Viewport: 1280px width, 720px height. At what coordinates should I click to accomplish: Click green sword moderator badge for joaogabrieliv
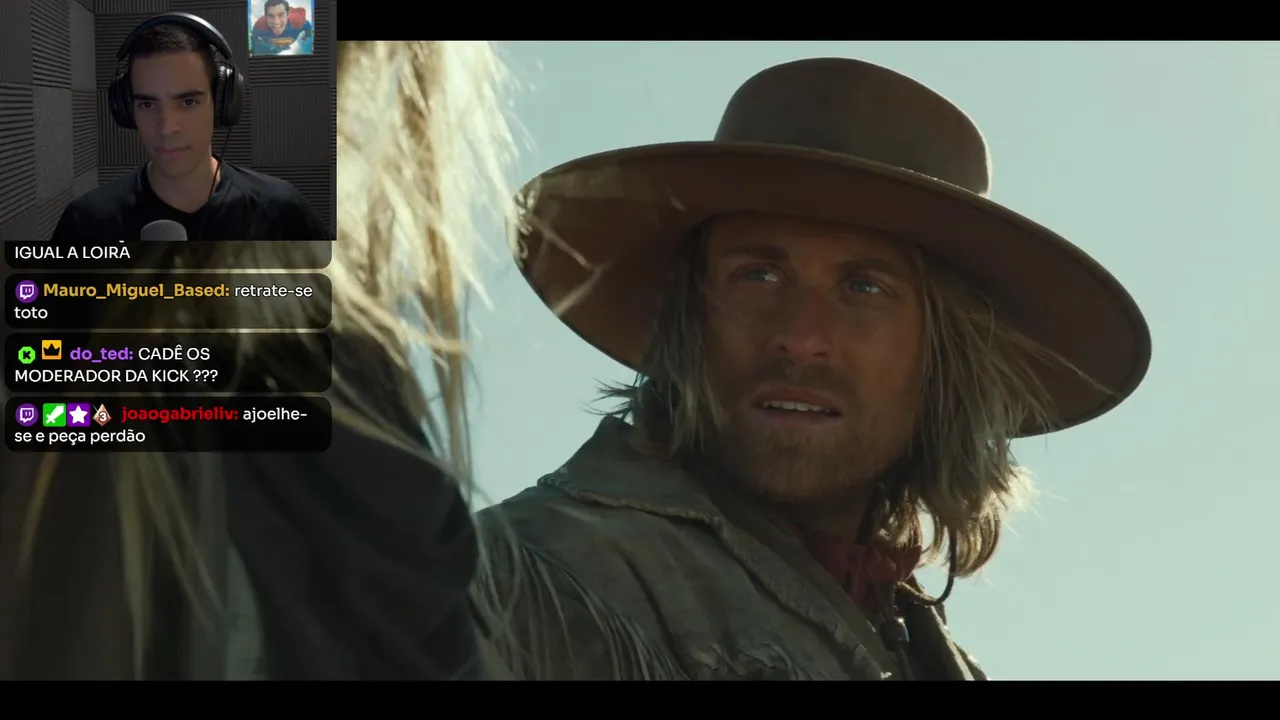(x=53, y=415)
